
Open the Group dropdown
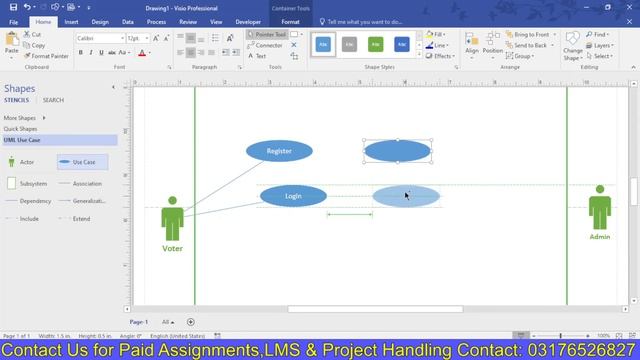[x=520, y=56]
